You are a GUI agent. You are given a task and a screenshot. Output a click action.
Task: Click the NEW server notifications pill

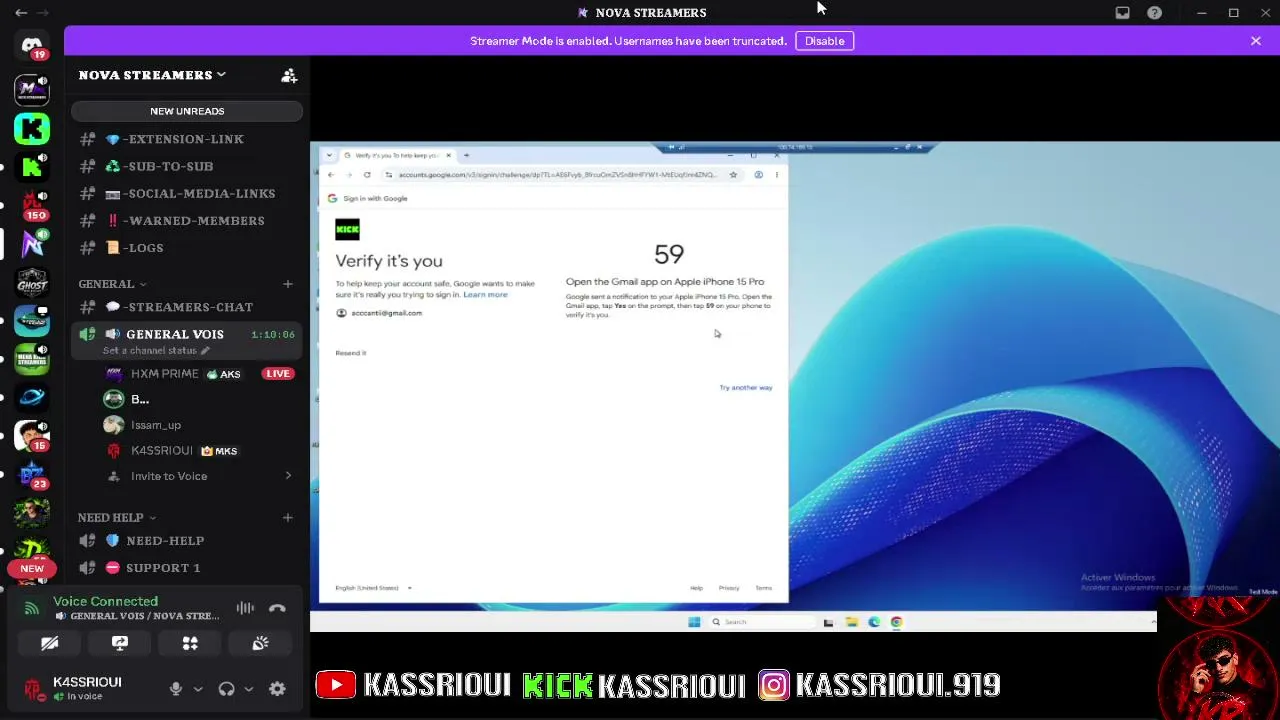coord(32,568)
